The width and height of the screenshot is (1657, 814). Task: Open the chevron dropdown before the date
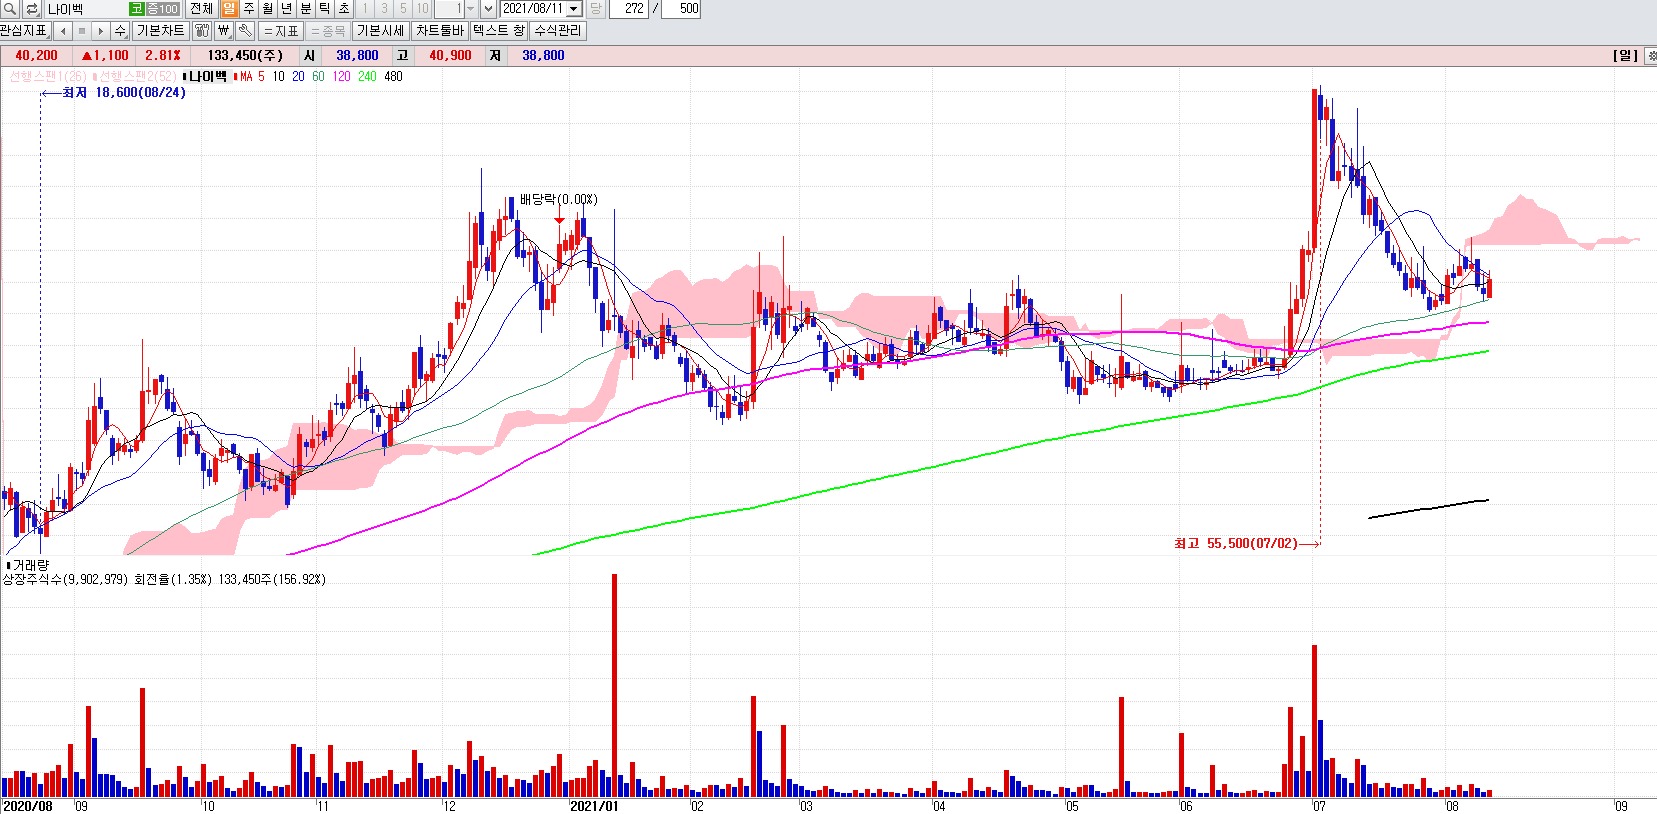click(x=488, y=8)
